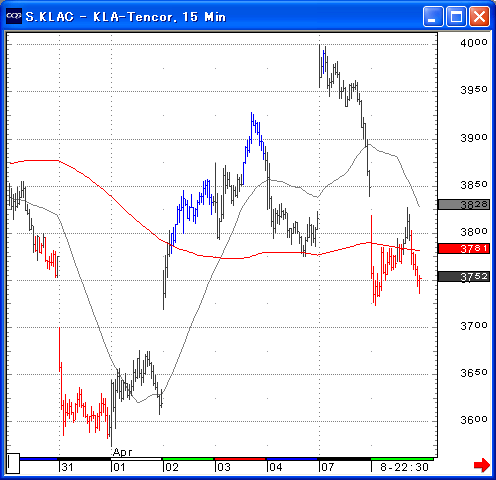Click the red scroll-right arrow
The height and width of the screenshot is (480, 496).
[482, 465]
